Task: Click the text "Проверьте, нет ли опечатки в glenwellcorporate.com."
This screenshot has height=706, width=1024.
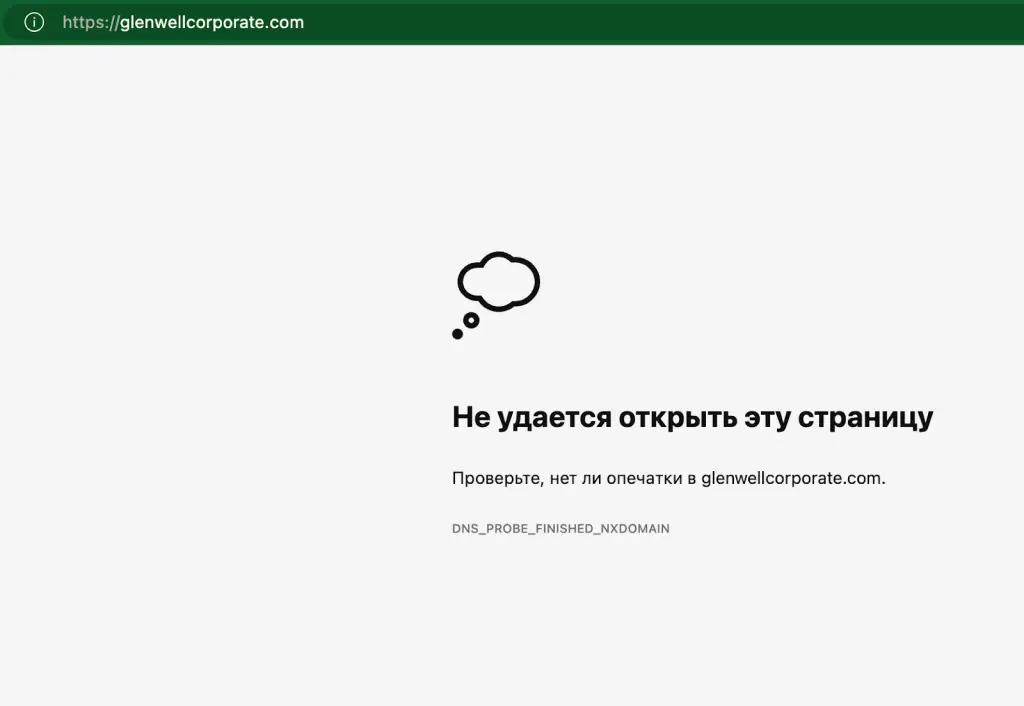Action: tap(669, 478)
